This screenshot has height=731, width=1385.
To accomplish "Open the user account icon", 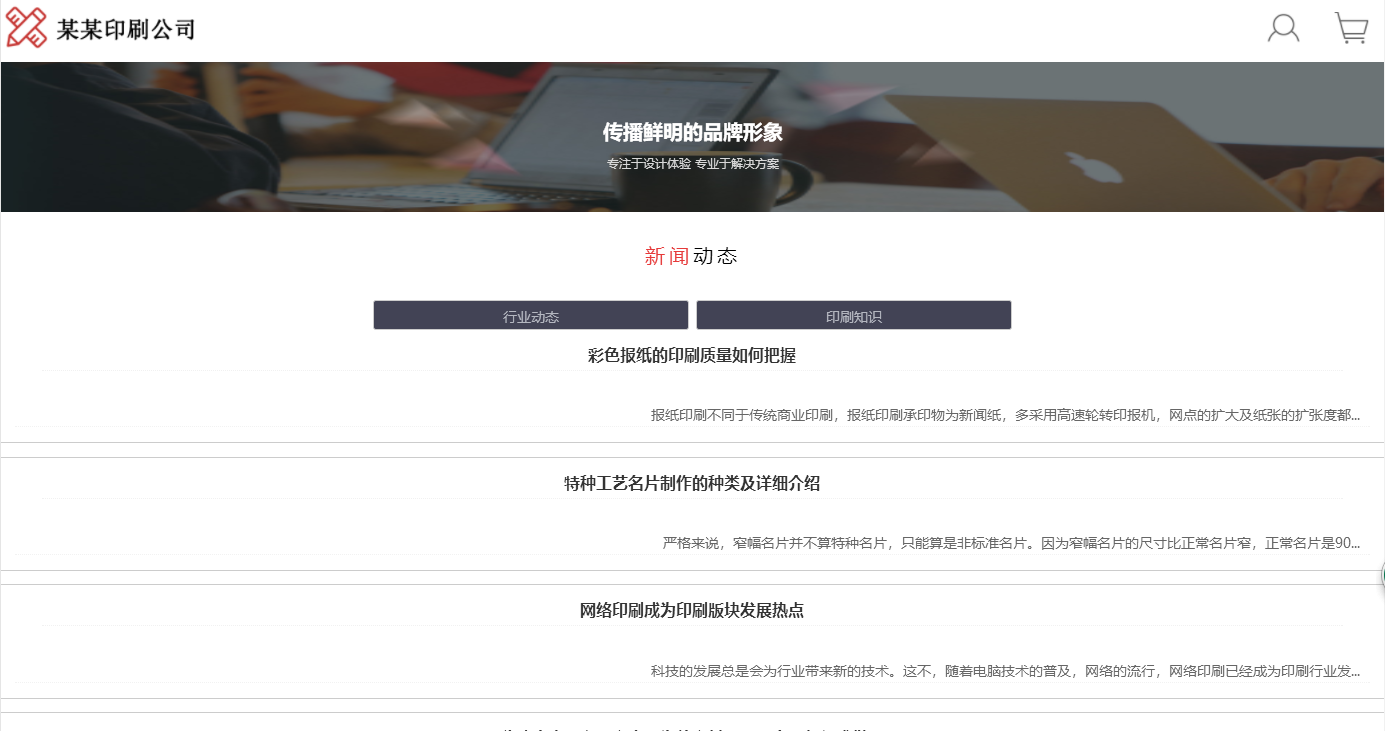I will (1283, 28).
